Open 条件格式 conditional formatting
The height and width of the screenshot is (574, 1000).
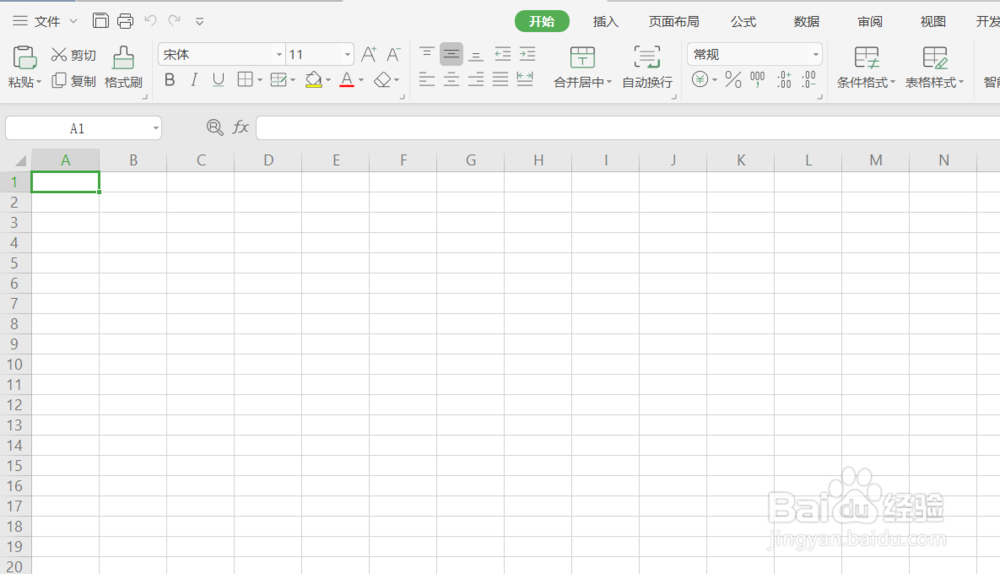865,67
